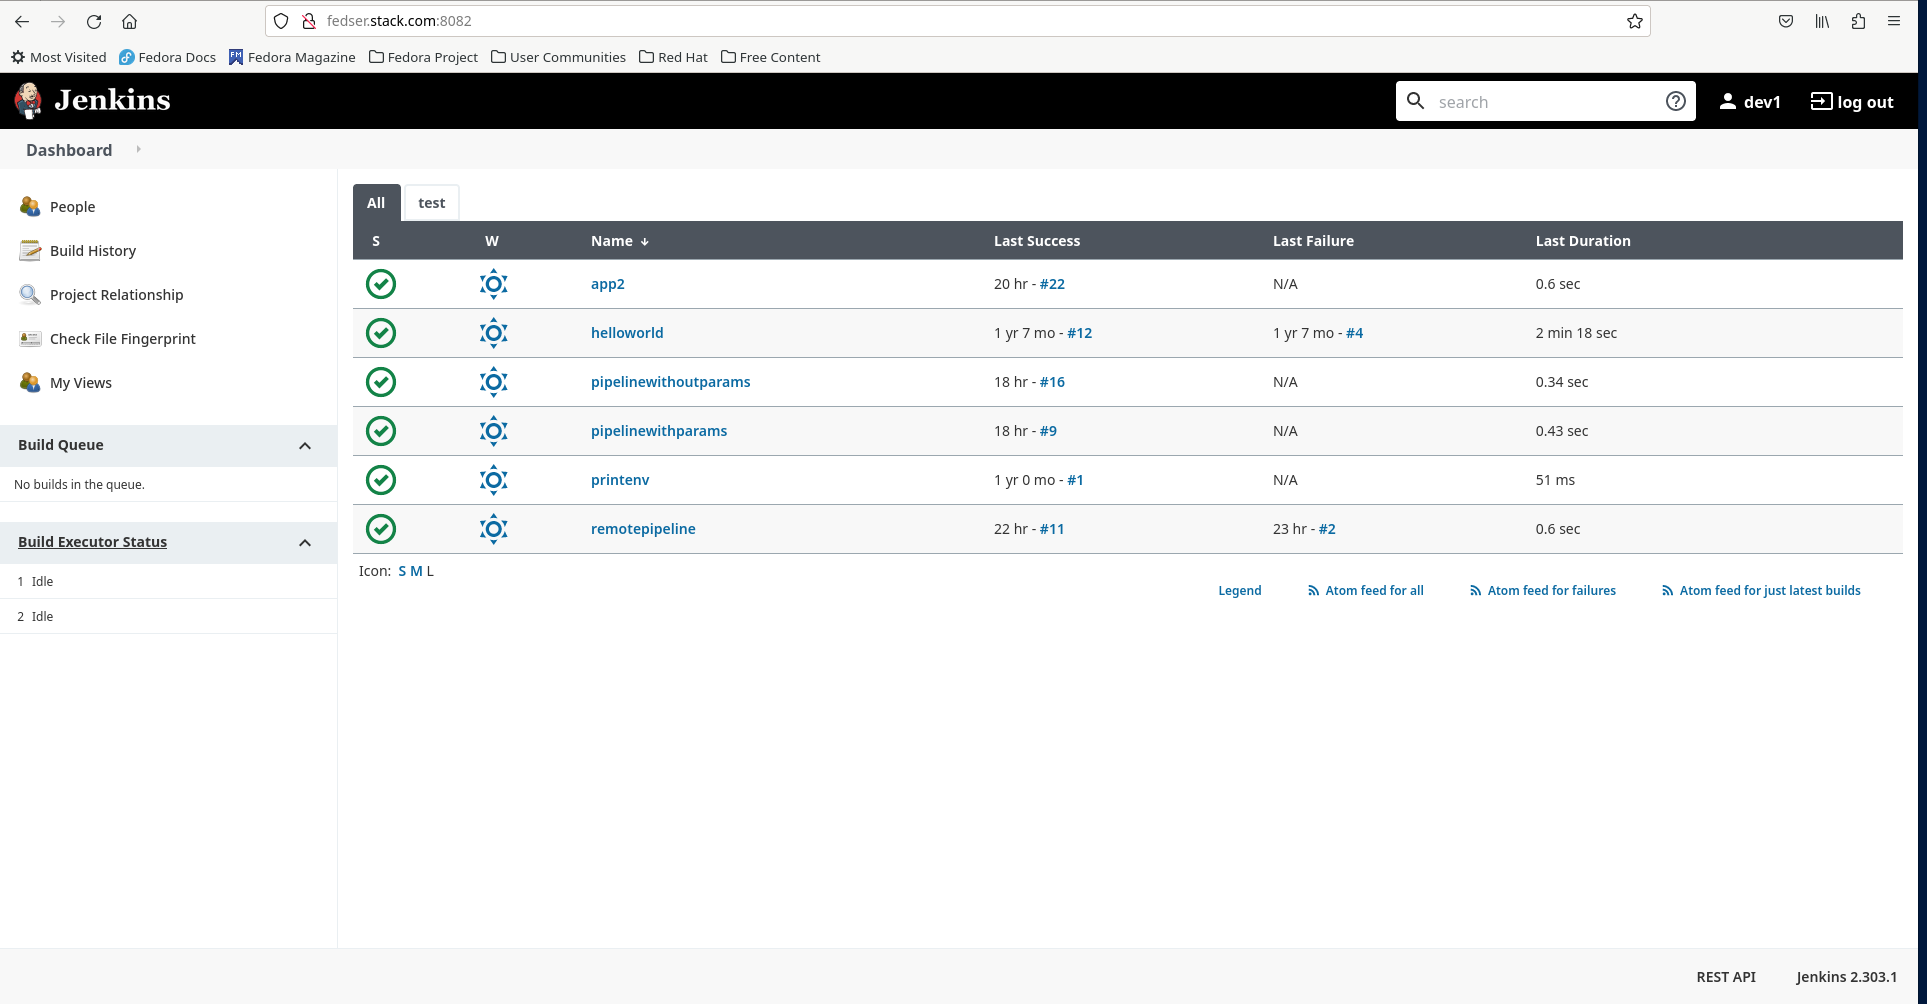Screen dimensions: 1927x1004
Task: Click the green success icon beside printenv
Action: click(x=380, y=480)
